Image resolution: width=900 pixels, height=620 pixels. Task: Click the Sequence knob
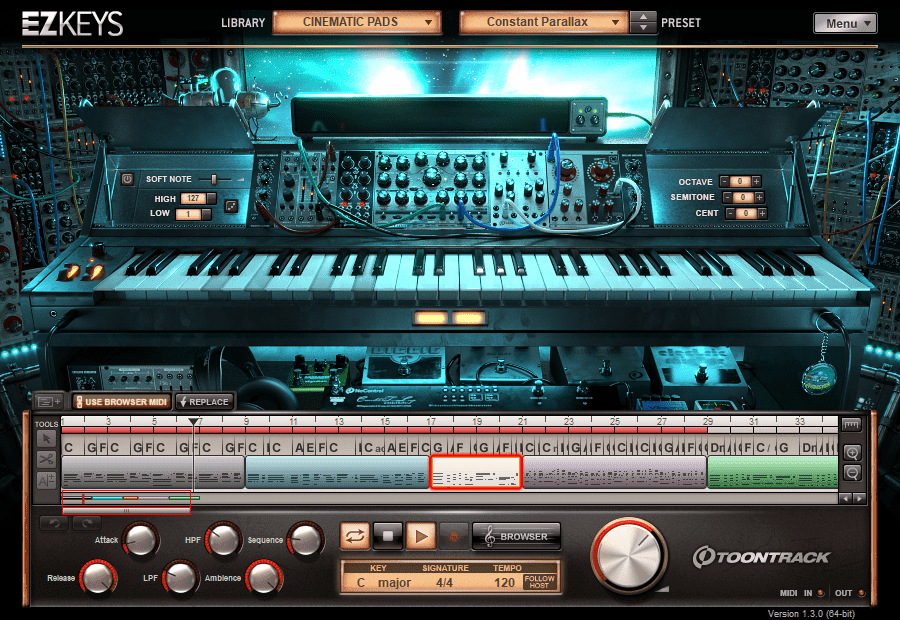(305, 539)
